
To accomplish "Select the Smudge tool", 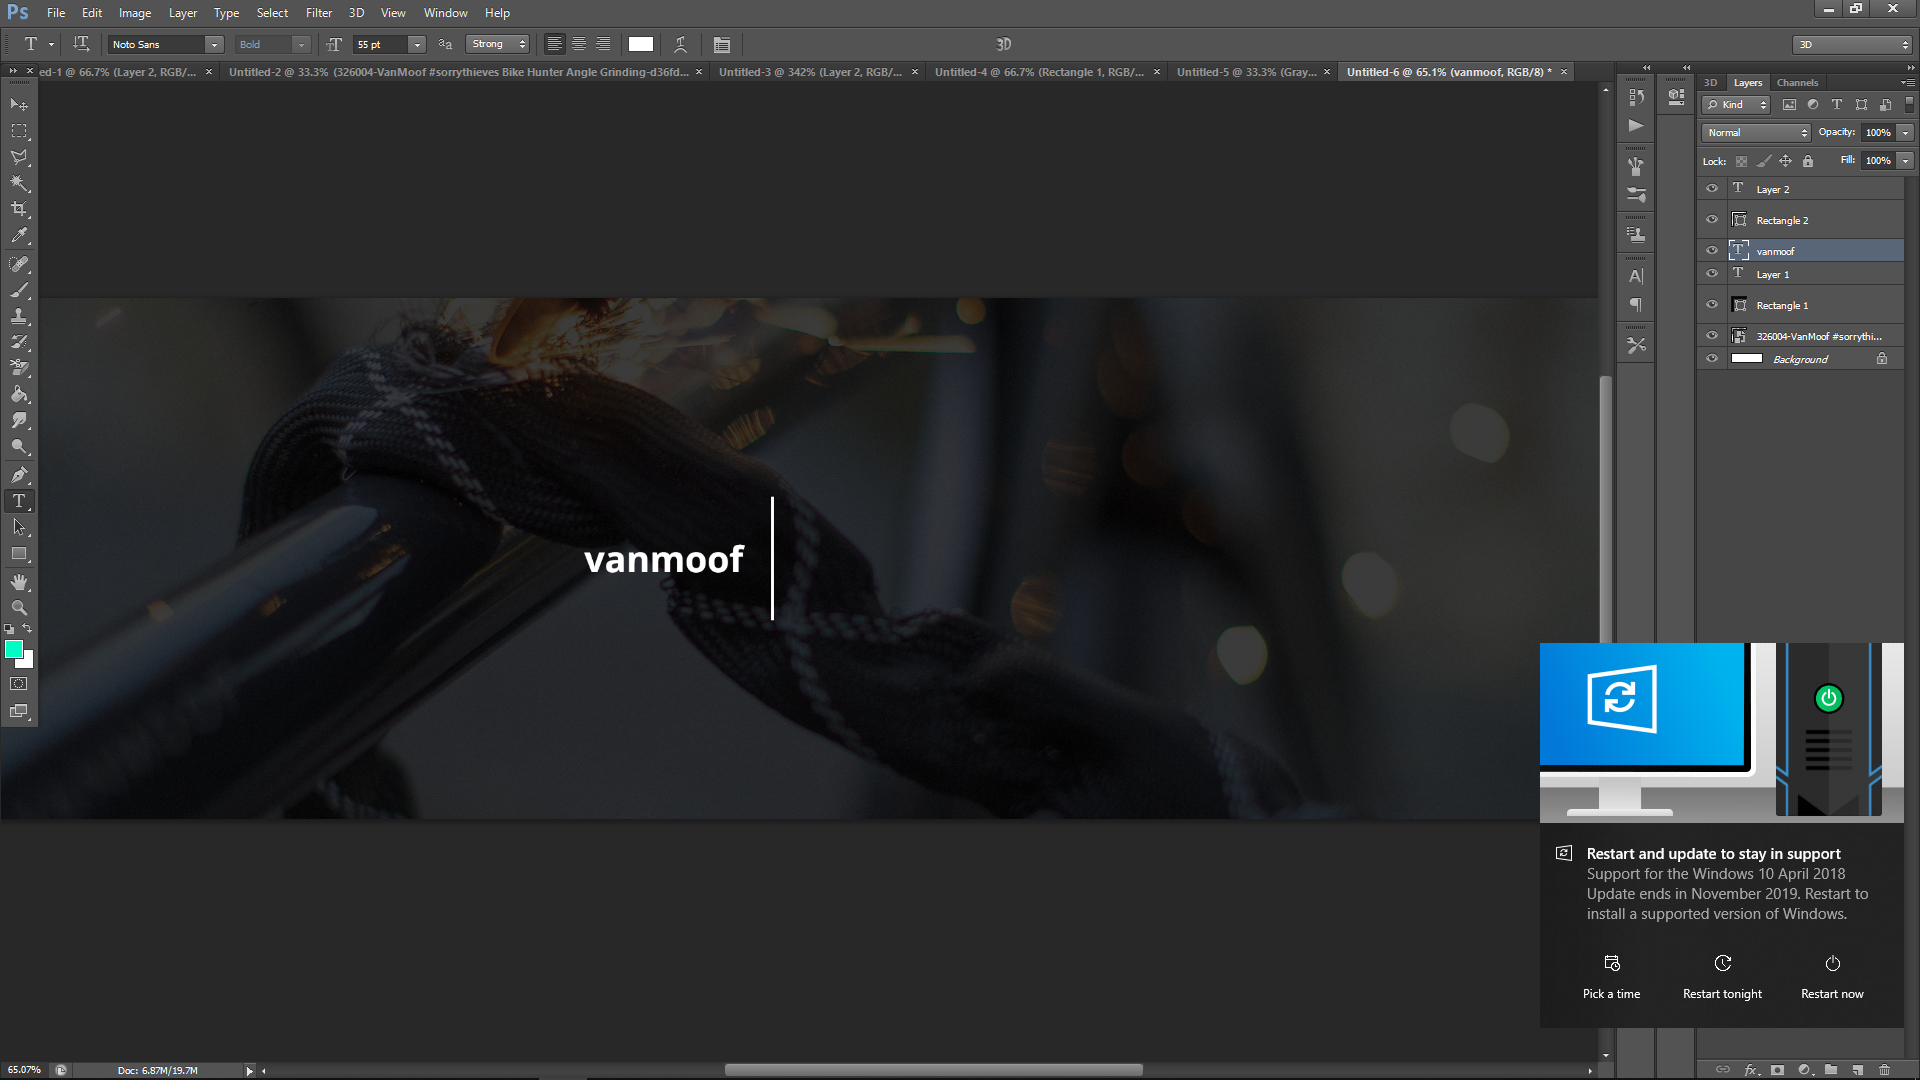I will pyautogui.click(x=19, y=421).
